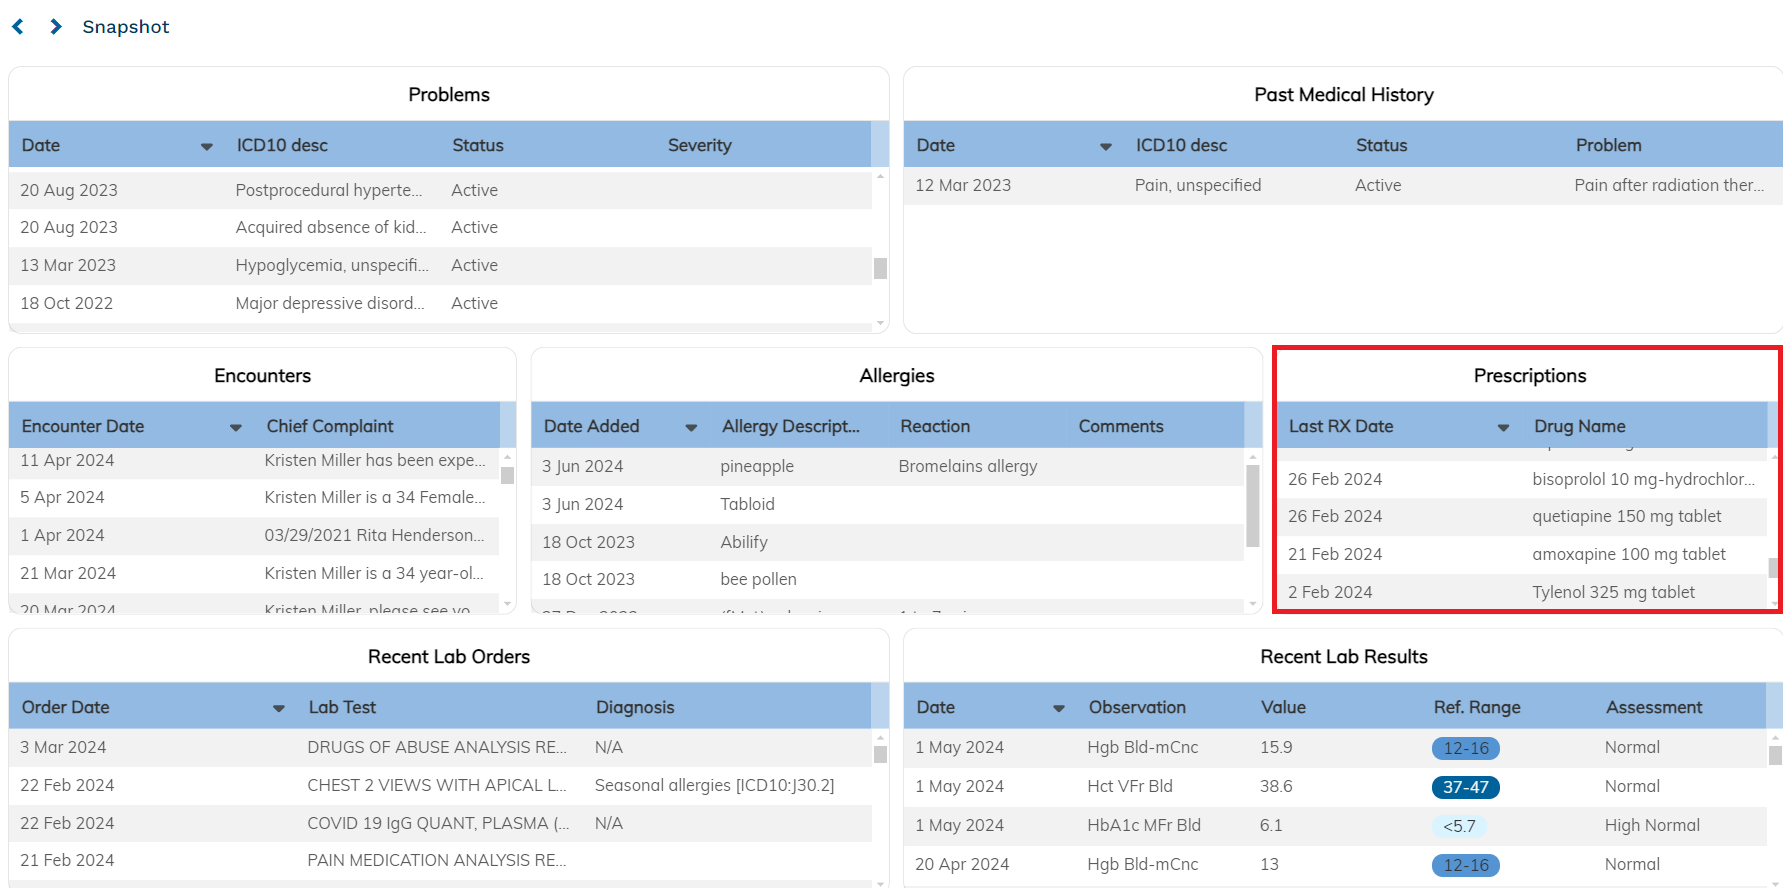Select bisoprolol 10 mg-hydrochlor... prescription

point(1522,480)
